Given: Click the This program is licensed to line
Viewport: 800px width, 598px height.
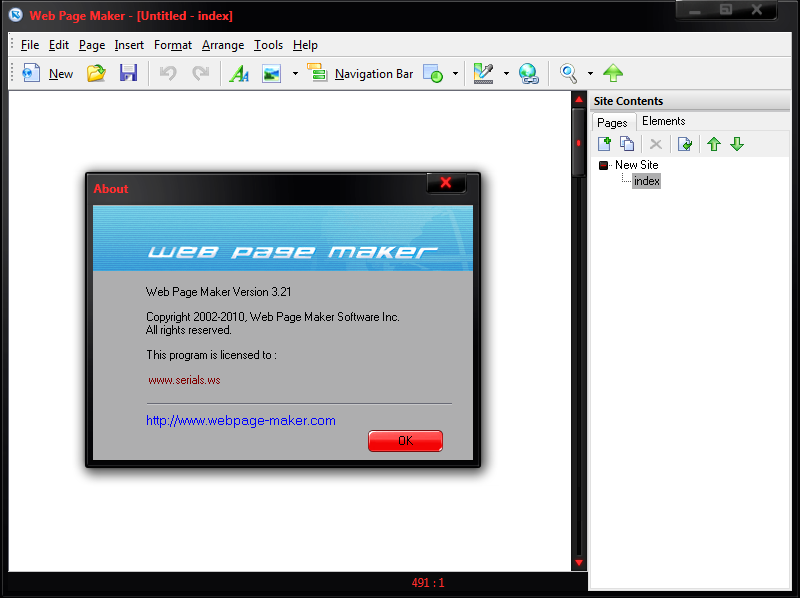Looking at the screenshot, I should [x=211, y=355].
